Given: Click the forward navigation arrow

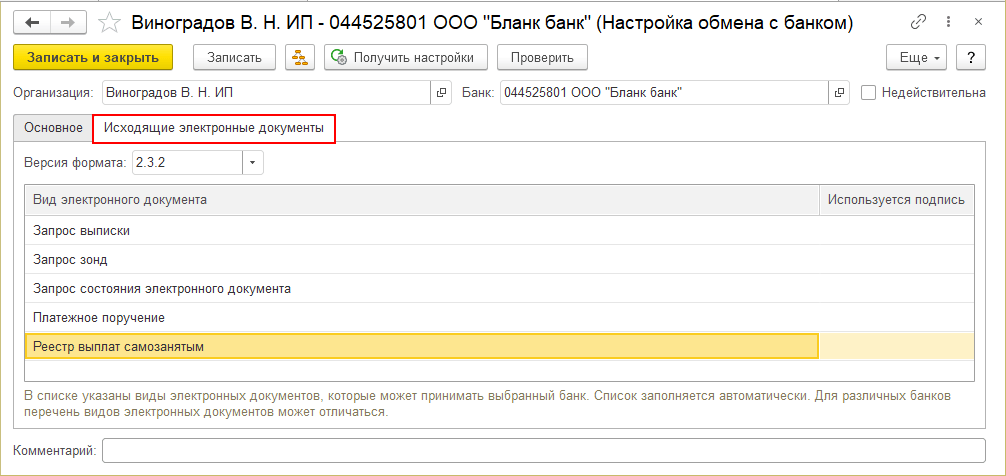Looking at the screenshot, I should click(x=68, y=21).
